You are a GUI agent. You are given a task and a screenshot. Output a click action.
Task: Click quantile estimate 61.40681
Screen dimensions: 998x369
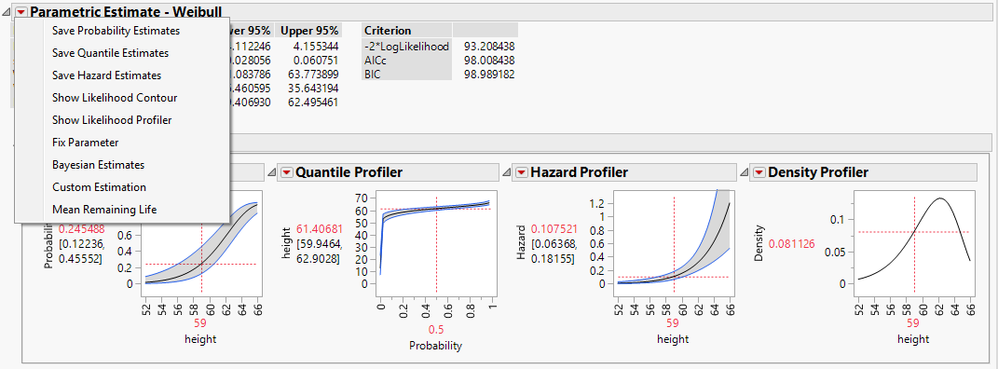tap(320, 229)
